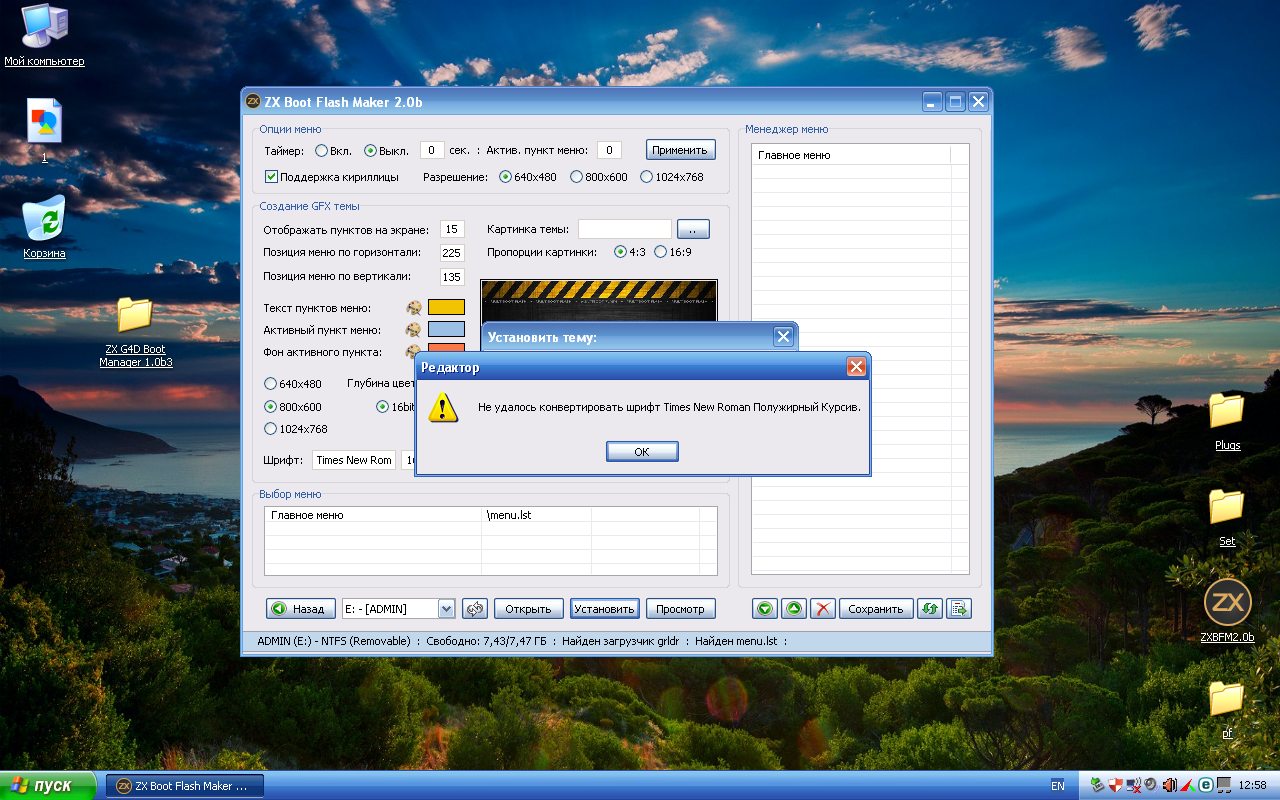Click the orange speaker volume tray icon
This screenshot has height=800, width=1280.
(1169, 785)
